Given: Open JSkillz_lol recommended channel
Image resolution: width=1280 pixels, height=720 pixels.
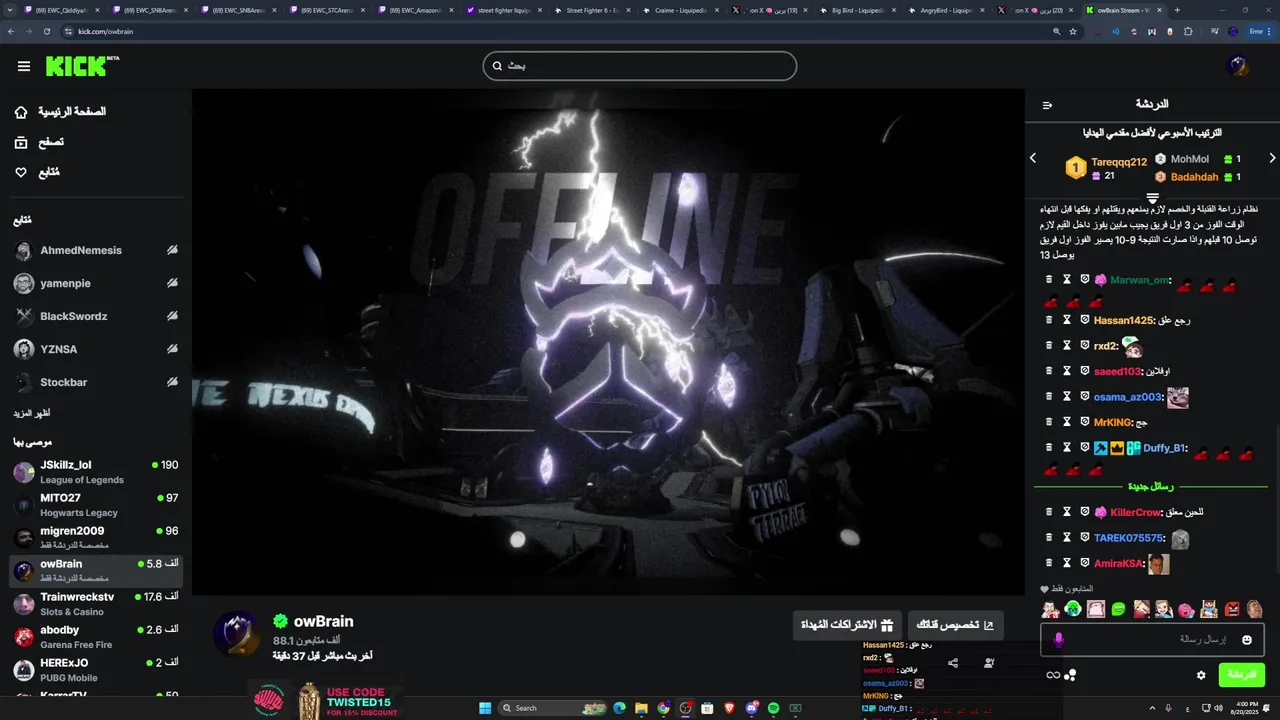Looking at the screenshot, I should 96,472.
